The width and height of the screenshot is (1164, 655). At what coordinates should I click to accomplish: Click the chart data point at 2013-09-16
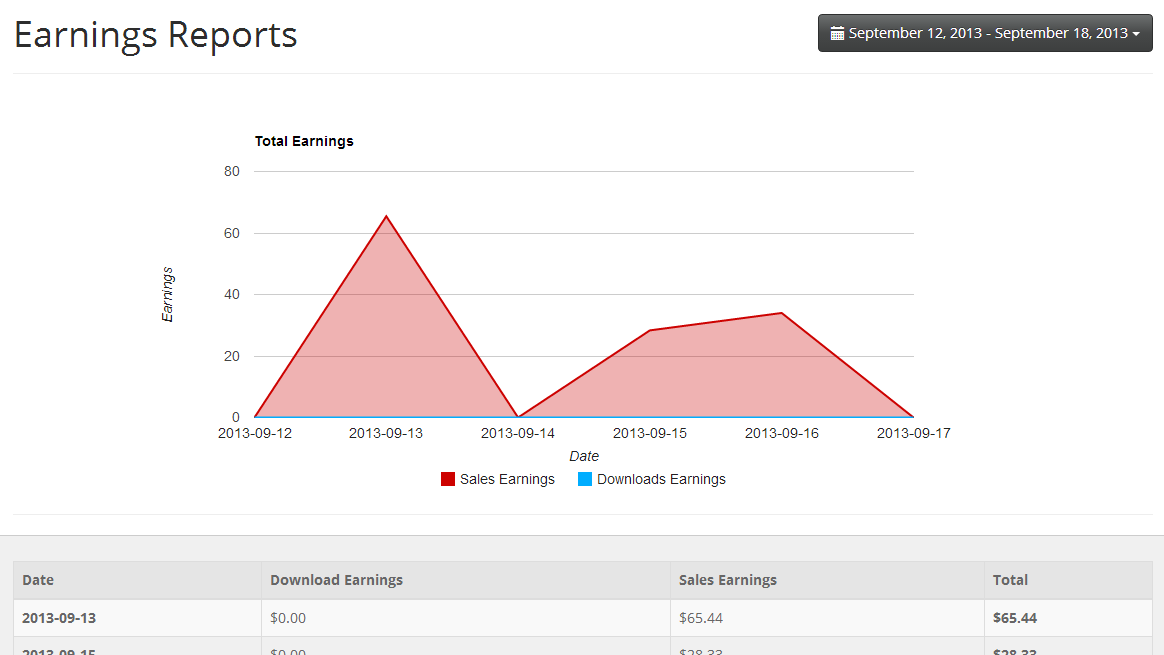[782, 313]
